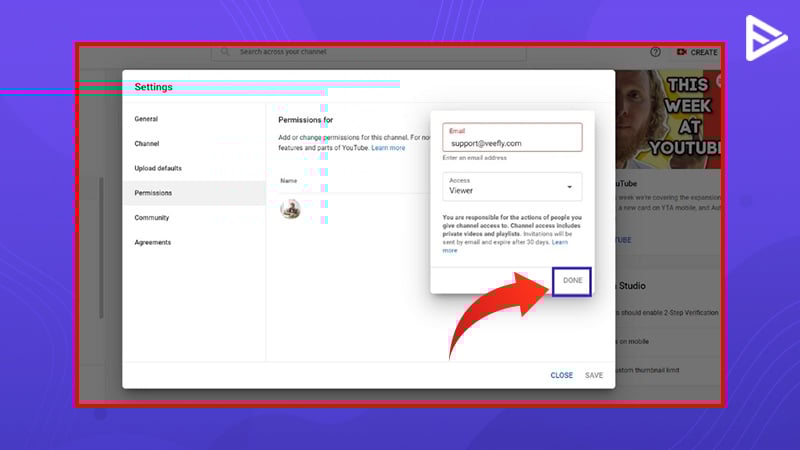Click the CREATE camera button
The height and width of the screenshot is (450, 800).
coord(697,52)
